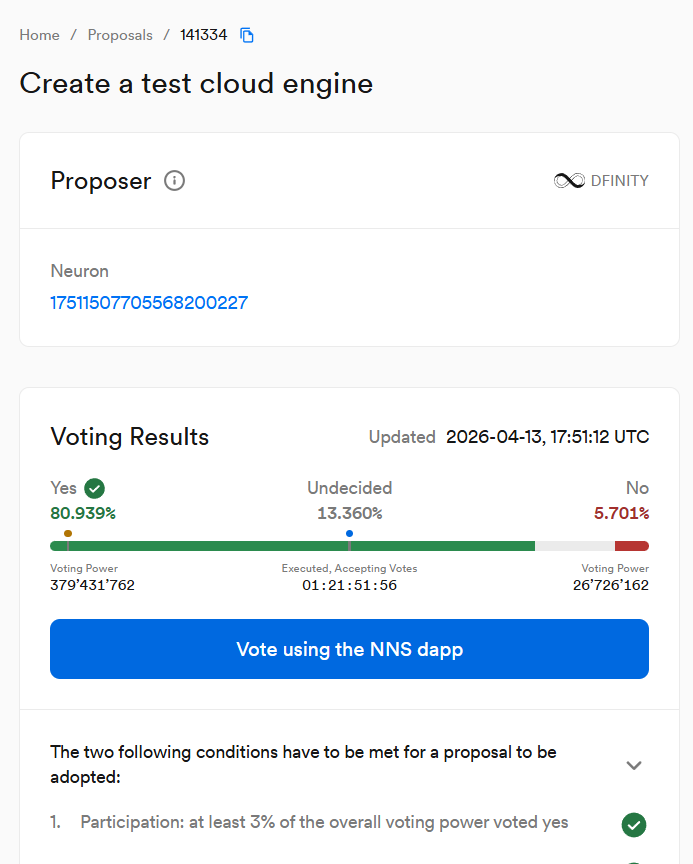Click the Updated timestamp text
Image resolution: width=693 pixels, height=864 pixels.
(547, 437)
